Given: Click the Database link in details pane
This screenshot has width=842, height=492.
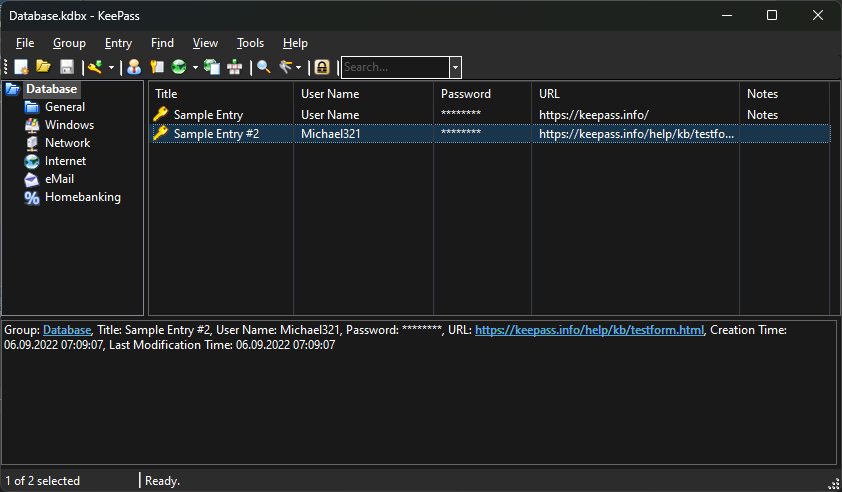Looking at the screenshot, I should (67, 330).
